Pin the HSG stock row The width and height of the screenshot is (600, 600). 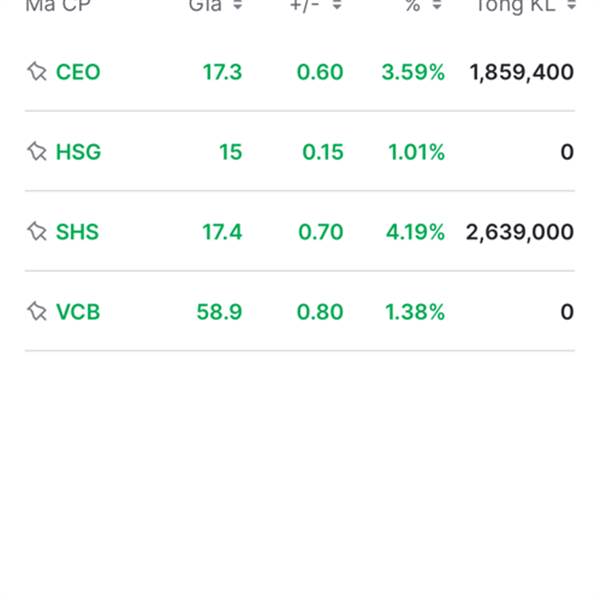pos(37,152)
